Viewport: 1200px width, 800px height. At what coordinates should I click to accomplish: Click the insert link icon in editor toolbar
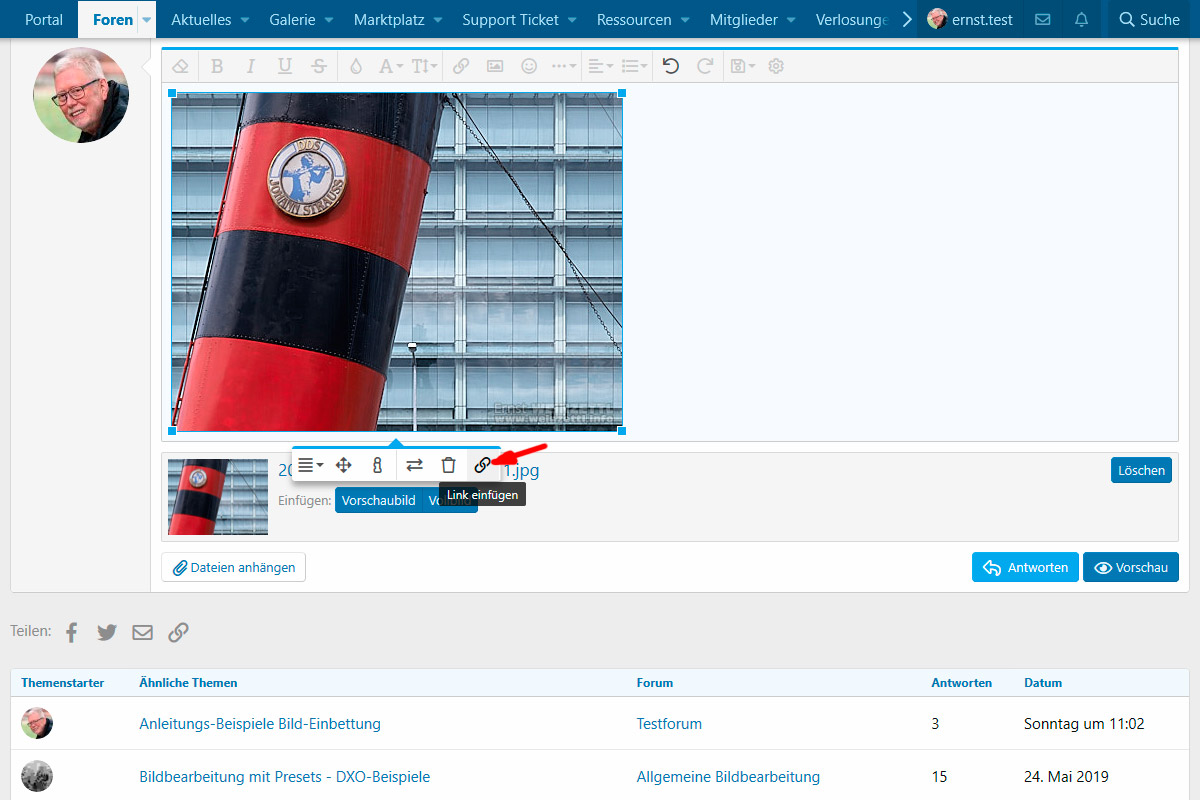[461, 66]
